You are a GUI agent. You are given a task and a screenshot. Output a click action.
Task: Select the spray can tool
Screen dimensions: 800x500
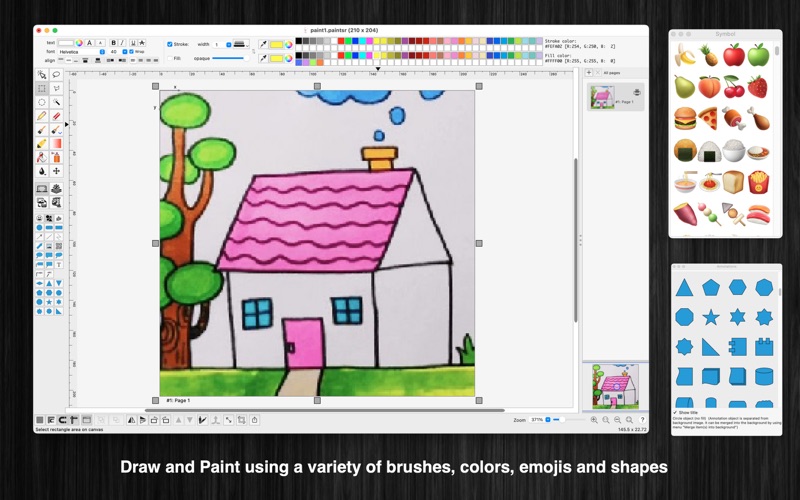56,157
